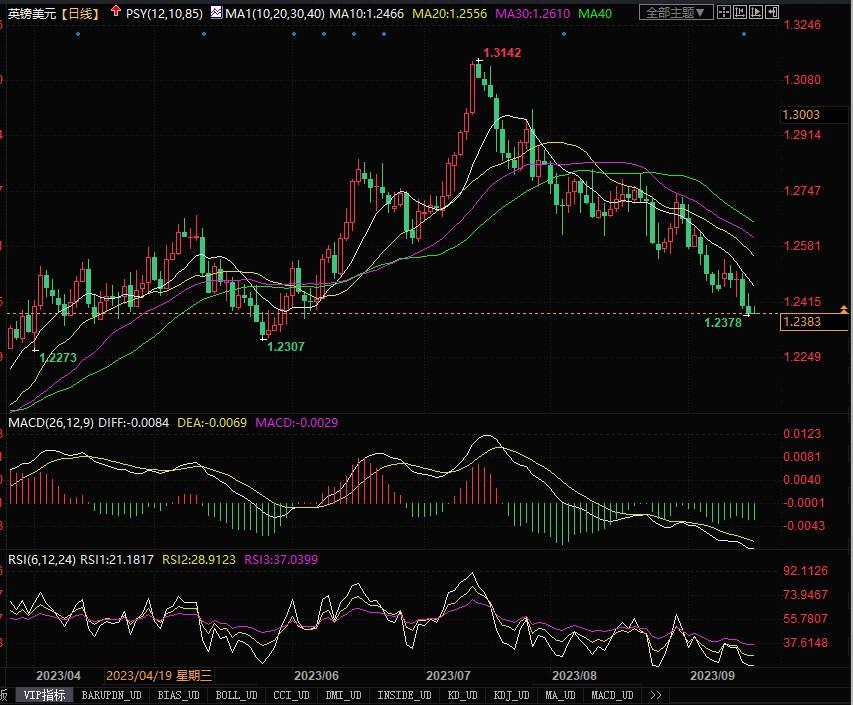Screen dimensions: 853x705
Task: Select the VIP指标 tab
Action: (x=44, y=695)
